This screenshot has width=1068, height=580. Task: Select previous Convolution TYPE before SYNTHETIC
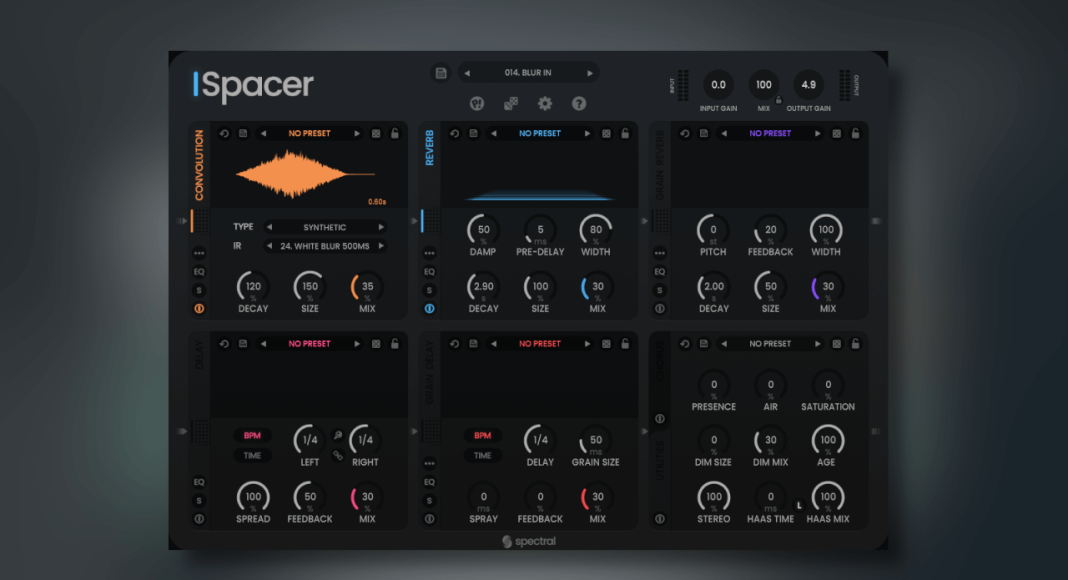click(269, 227)
